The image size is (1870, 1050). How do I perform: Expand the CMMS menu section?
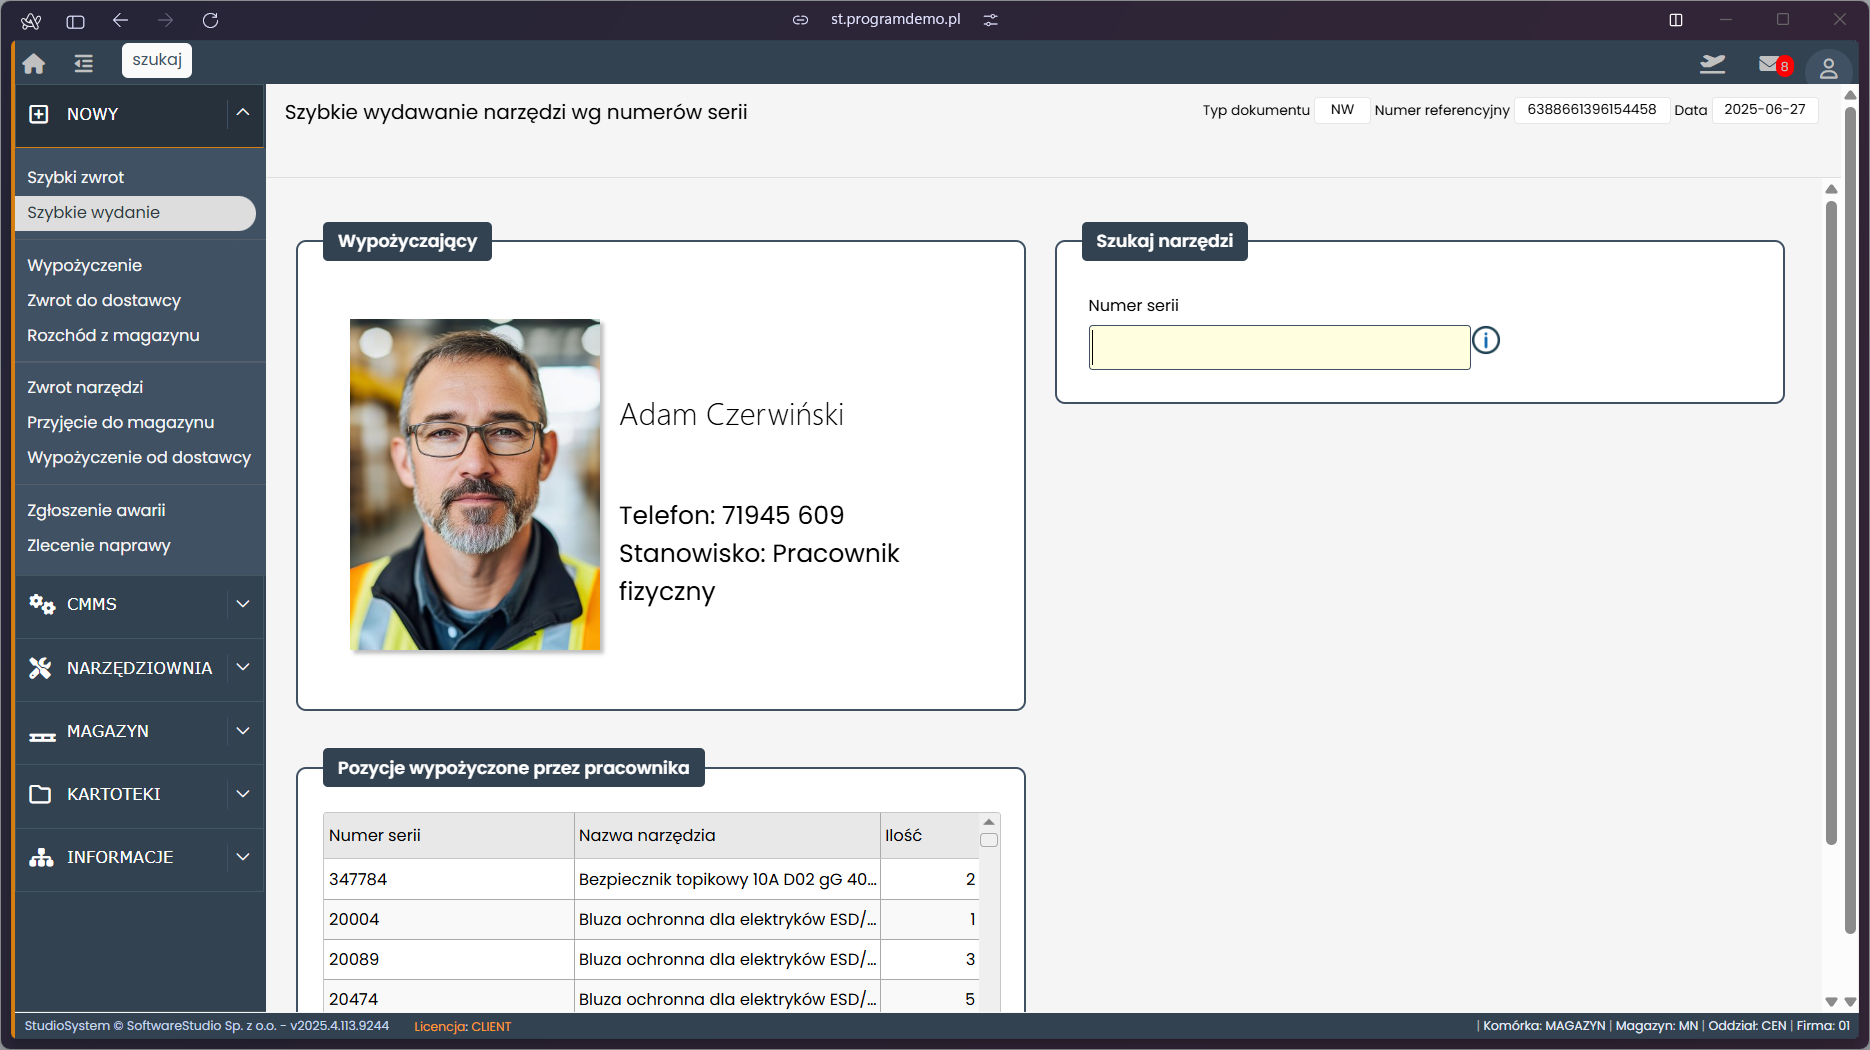[x=243, y=604]
